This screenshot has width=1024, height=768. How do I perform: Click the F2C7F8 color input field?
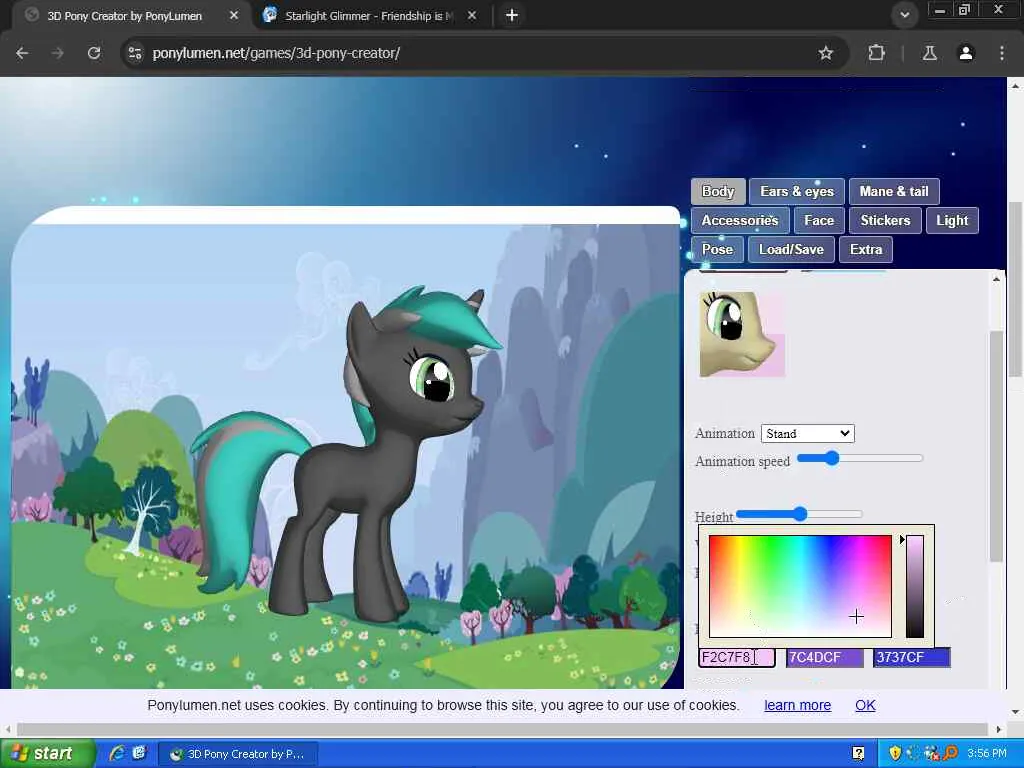737,658
